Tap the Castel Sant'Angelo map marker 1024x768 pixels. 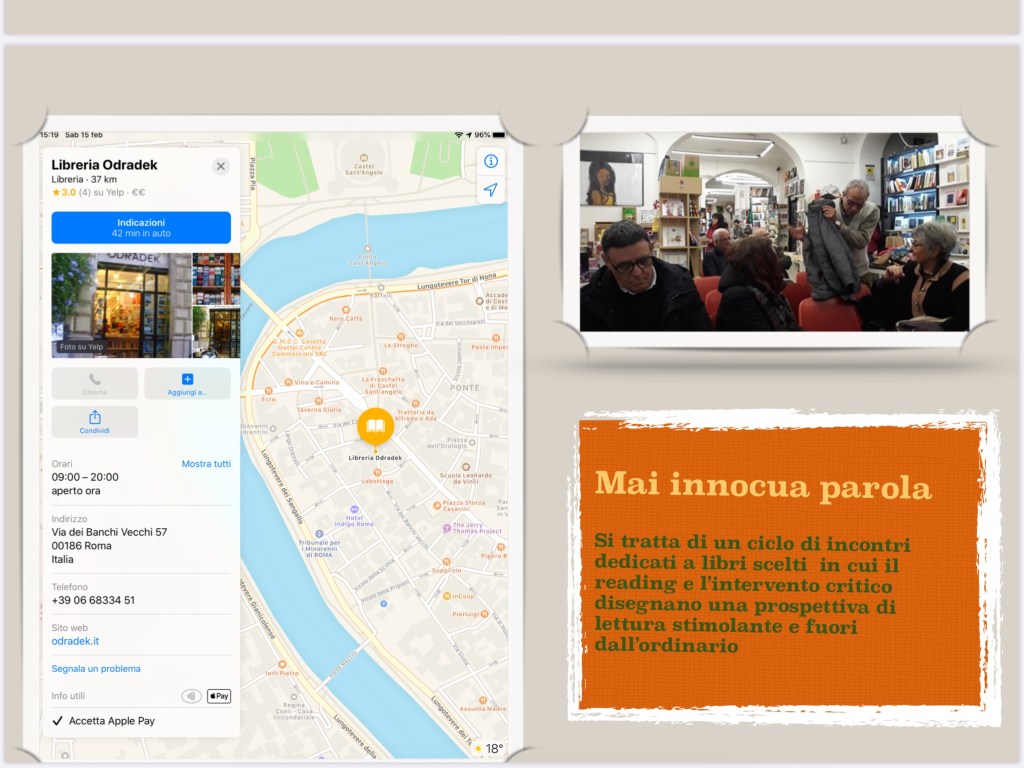364,160
